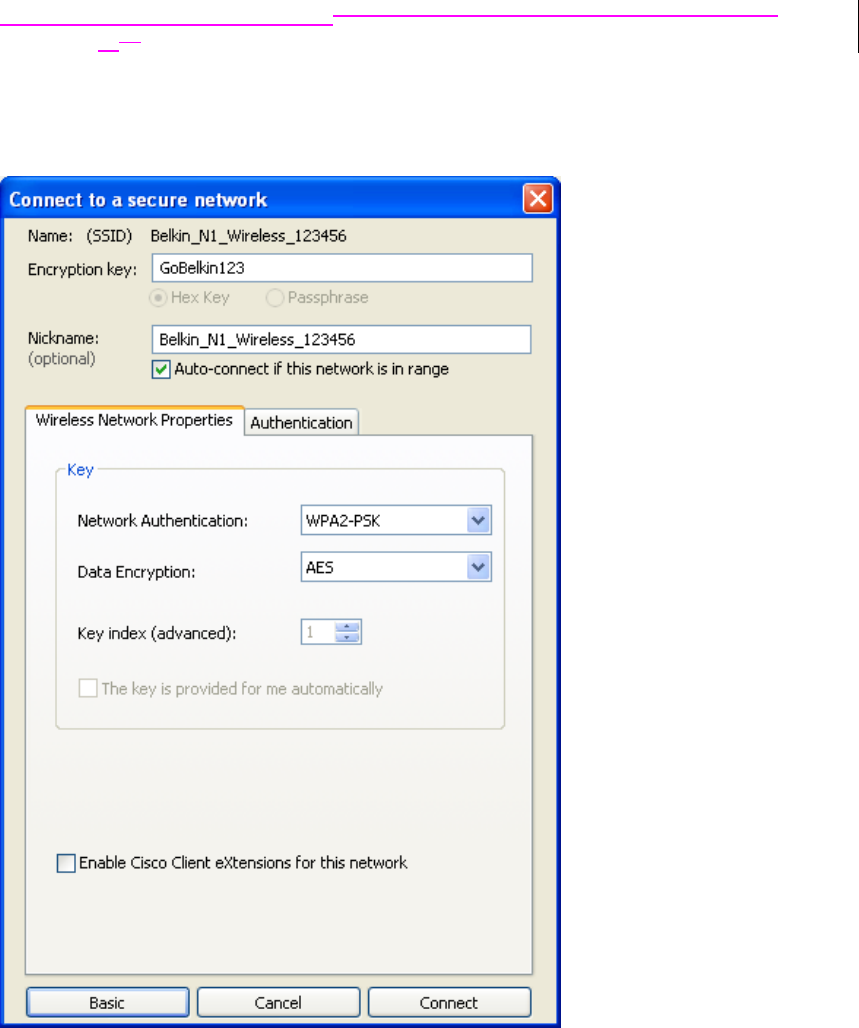Viewport: 859px width, 1028px height.
Task: Click the Nickname input field
Action: pyautogui.click(x=341, y=340)
